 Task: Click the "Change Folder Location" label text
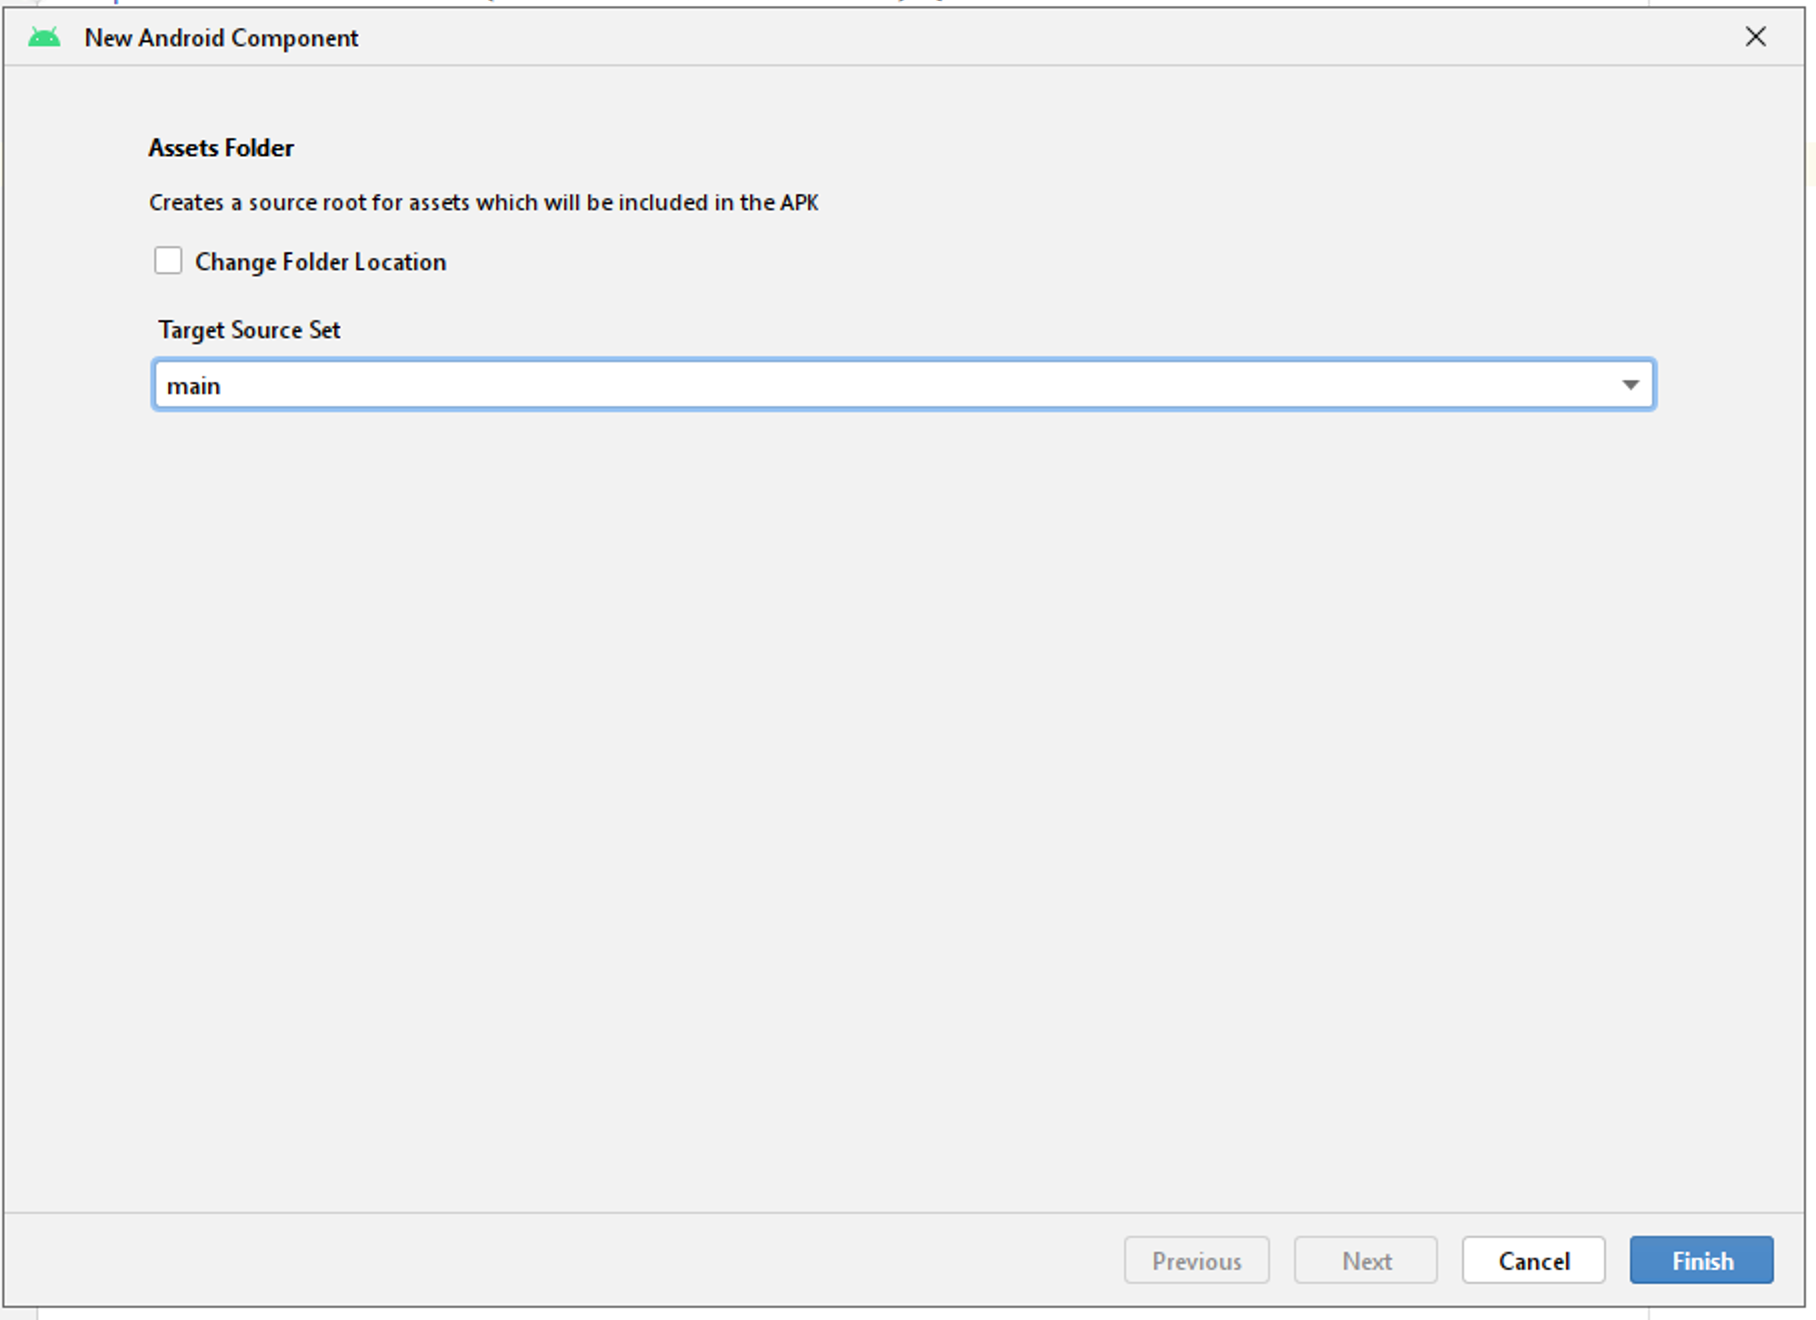[320, 262]
